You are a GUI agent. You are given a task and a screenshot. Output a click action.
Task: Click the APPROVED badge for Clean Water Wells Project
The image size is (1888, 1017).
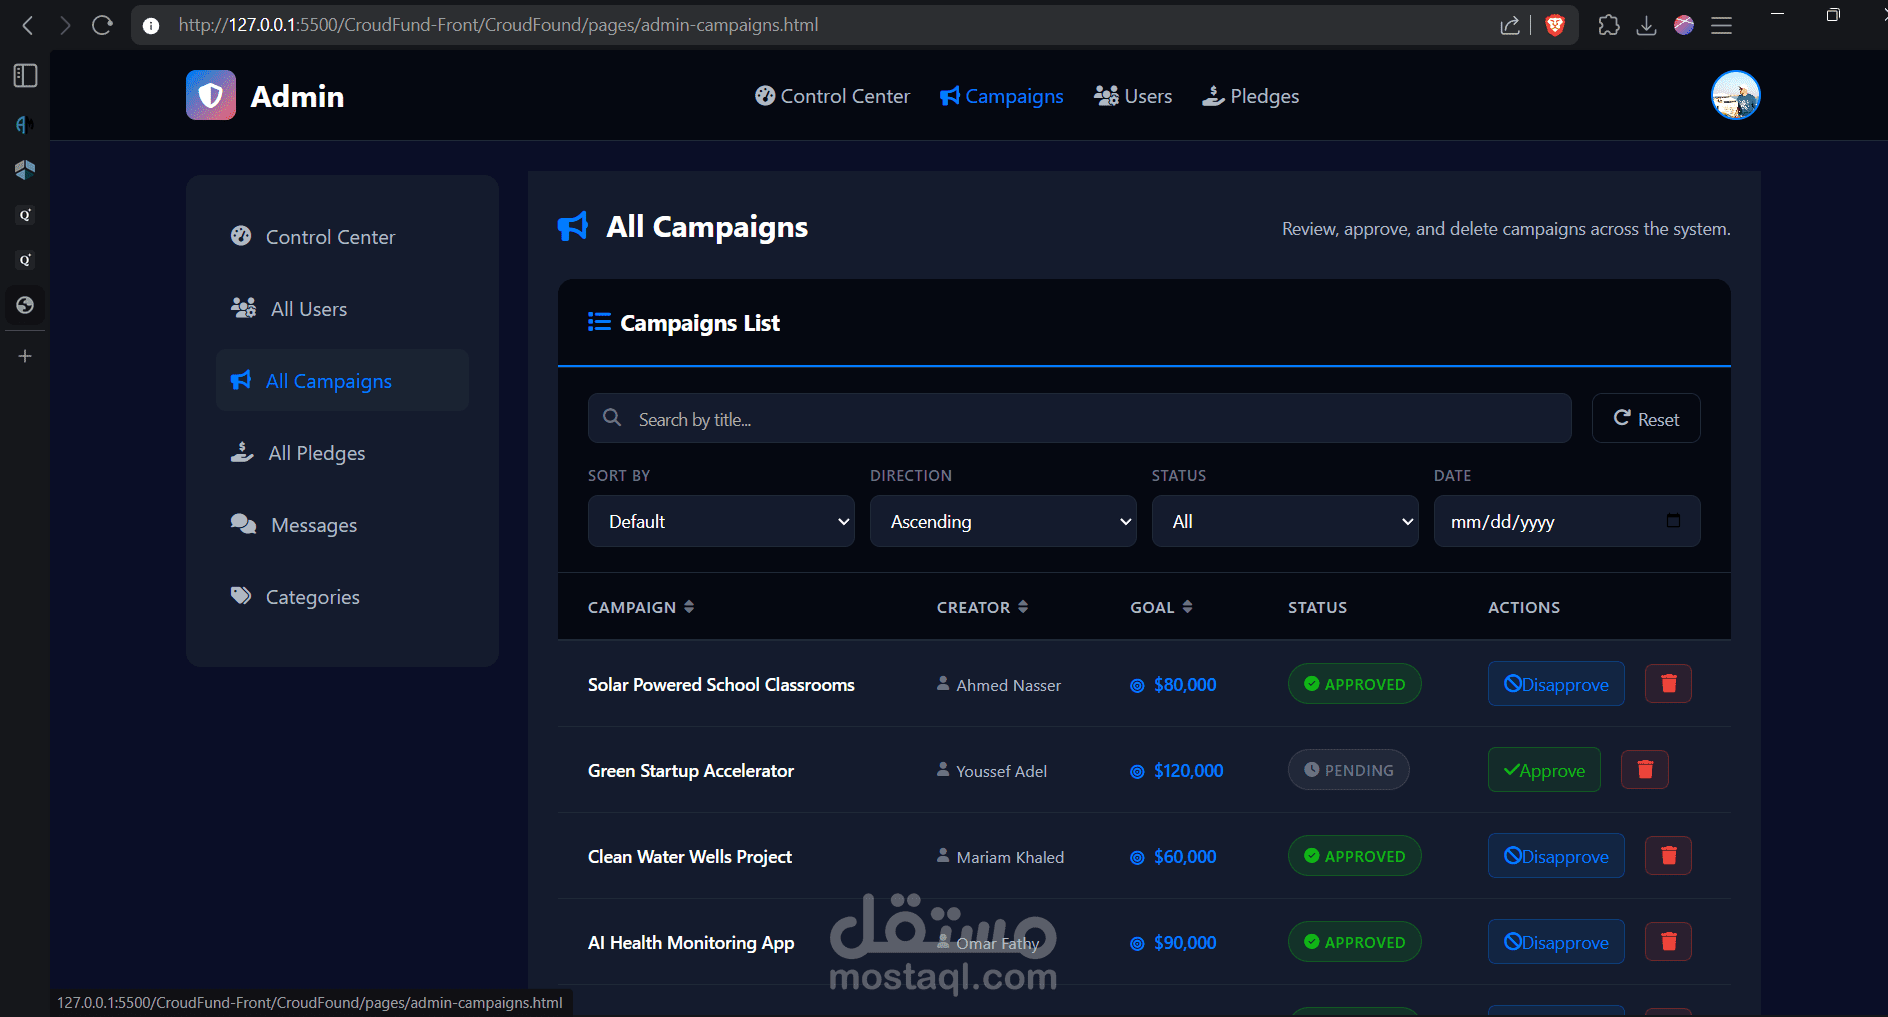pyautogui.click(x=1355, y=856)
